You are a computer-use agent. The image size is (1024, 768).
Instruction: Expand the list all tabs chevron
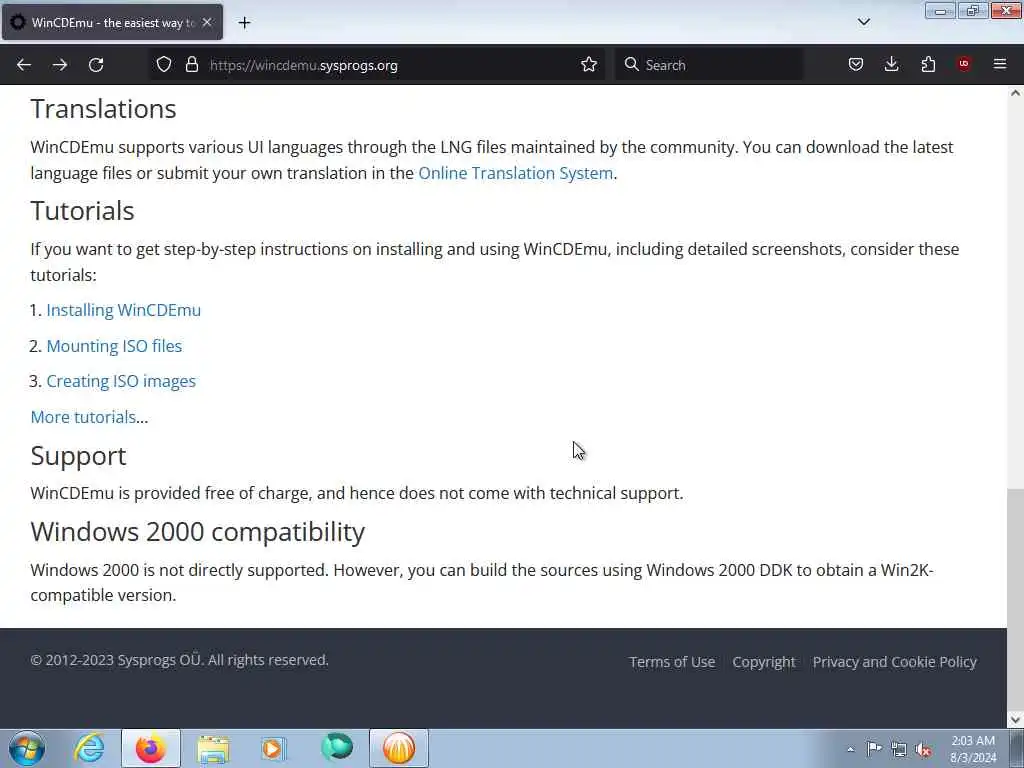click(x=863, y=22)
